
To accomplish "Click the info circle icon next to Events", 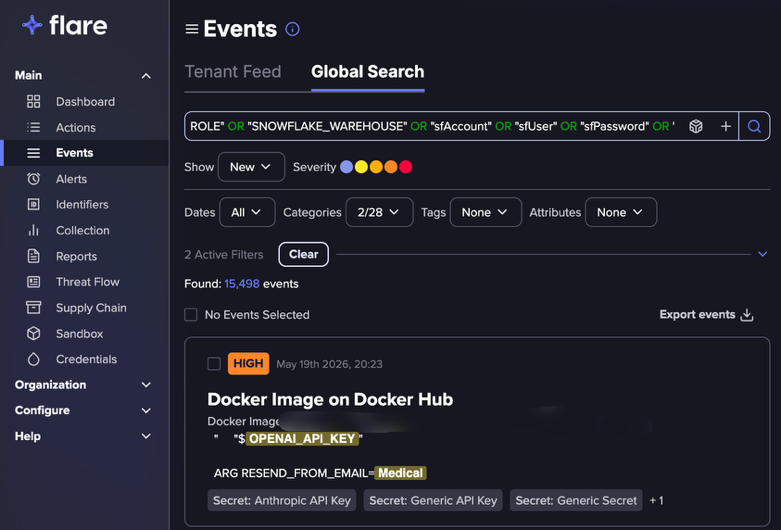I will [x=292, y=29].
